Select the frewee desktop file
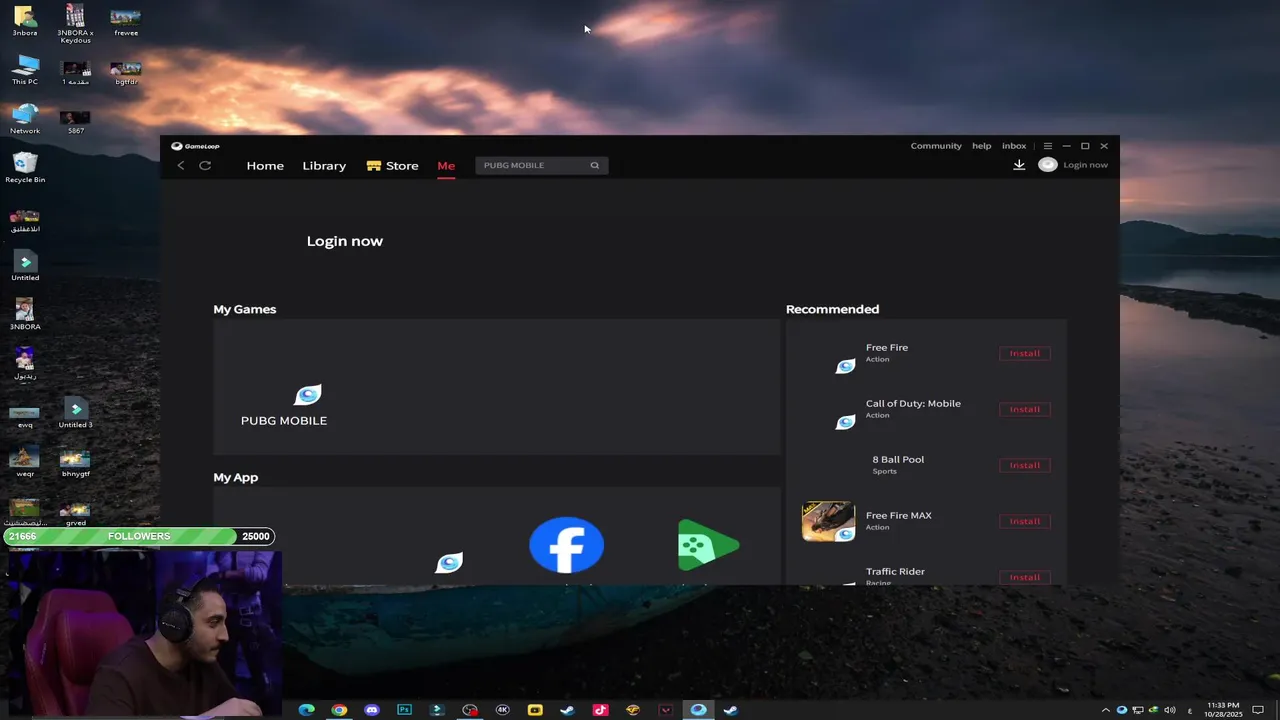This screenshot has height=720, width=1280. tap(126, 22)
